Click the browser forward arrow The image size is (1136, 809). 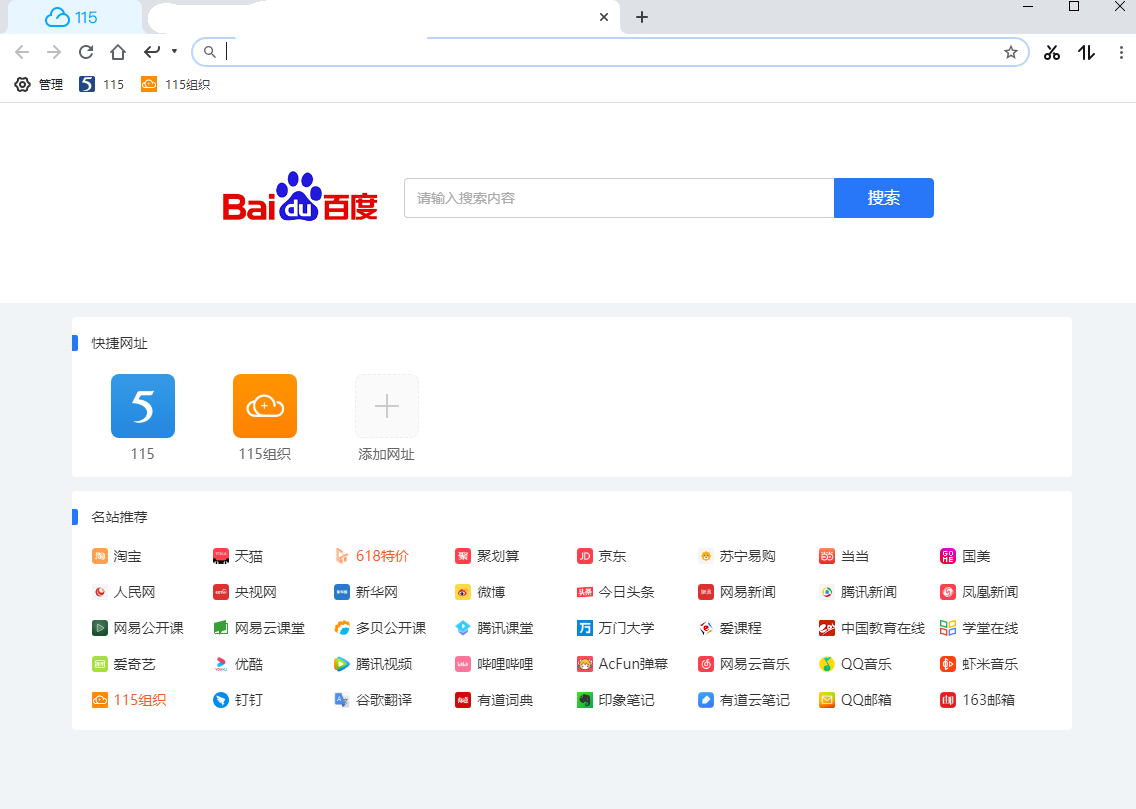tap(54, 52)
